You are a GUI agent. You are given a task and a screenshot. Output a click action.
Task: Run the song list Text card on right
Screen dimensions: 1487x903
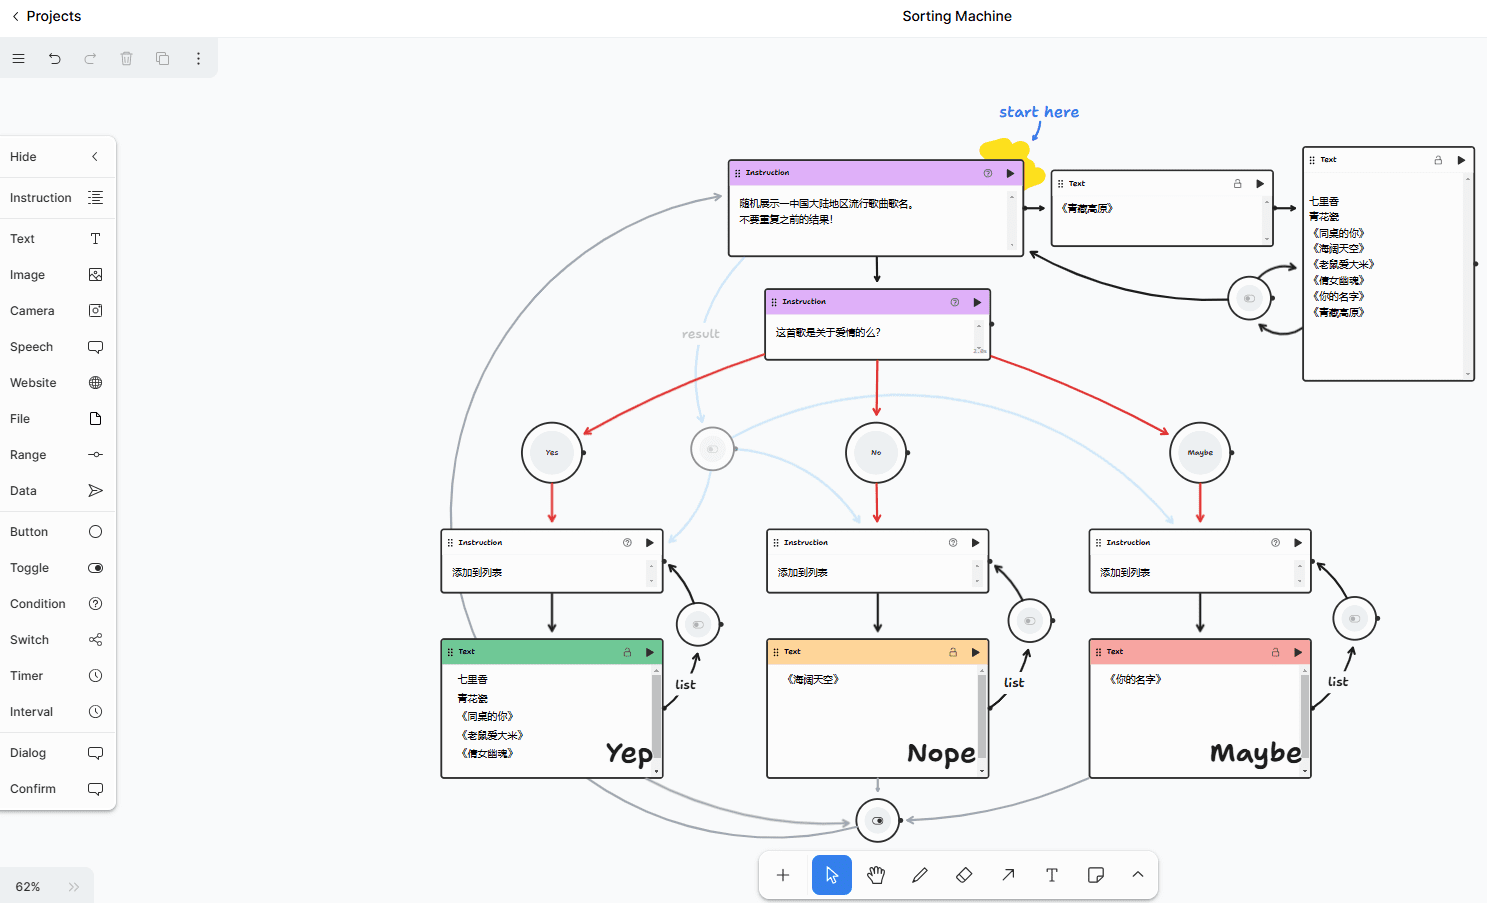coord(1461,160)
